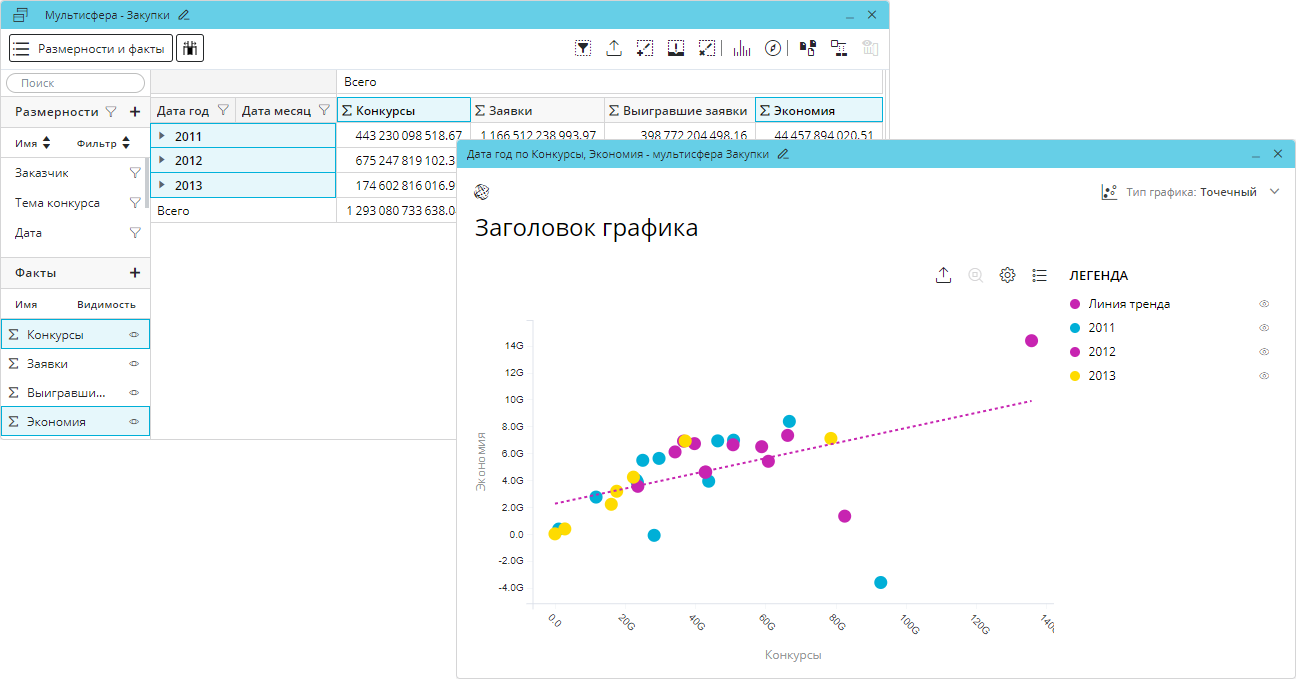The width and height of the screenshot is (1296, 679).
Task: Select the Заказчик dimension in the list
Action: (42, 173)
